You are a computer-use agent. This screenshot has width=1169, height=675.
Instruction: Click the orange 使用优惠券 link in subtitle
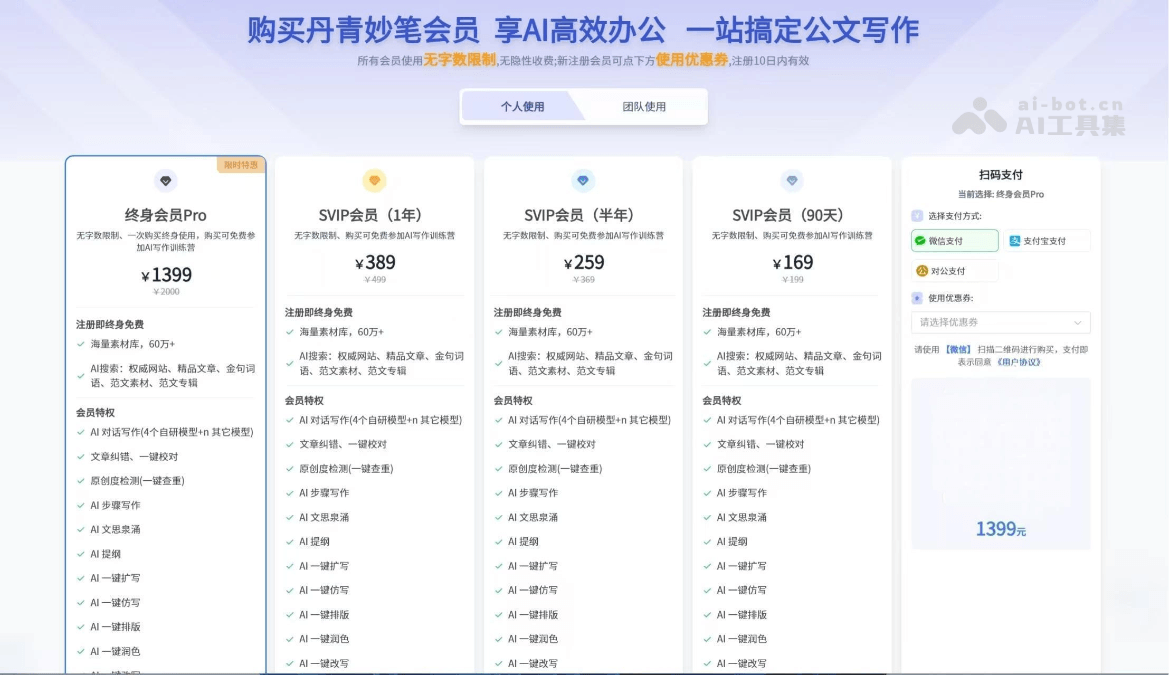(x=692, y=60)
